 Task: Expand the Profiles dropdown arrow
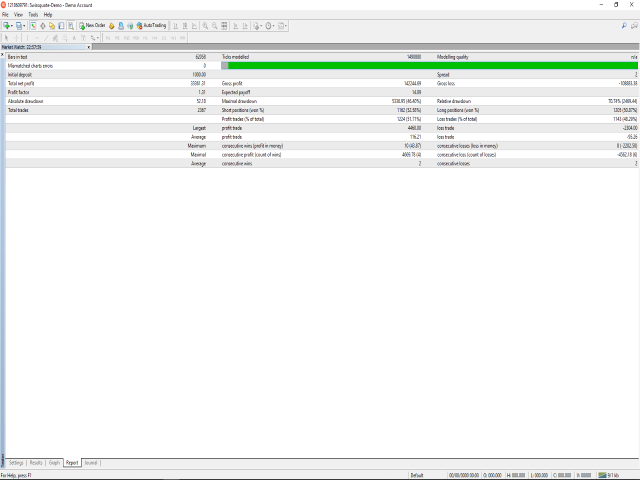(24, 26)
